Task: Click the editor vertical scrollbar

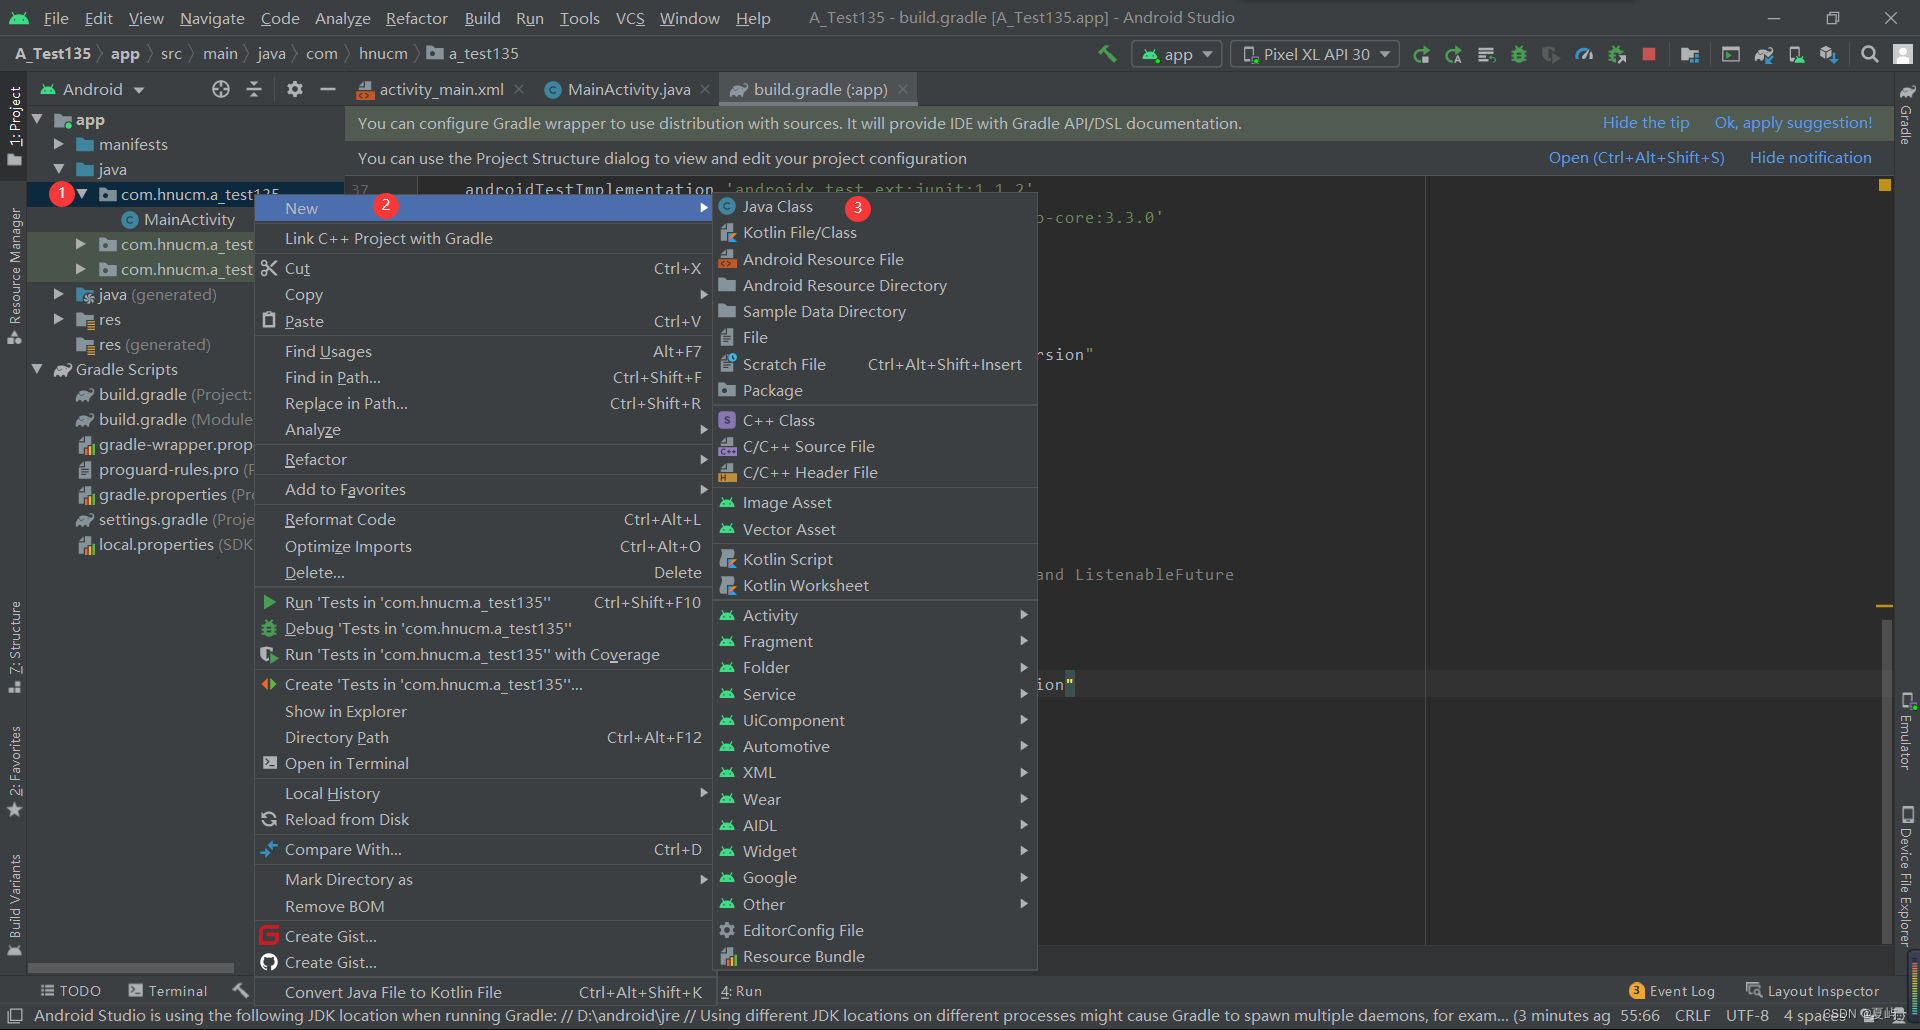Action: pos(1886,780)
